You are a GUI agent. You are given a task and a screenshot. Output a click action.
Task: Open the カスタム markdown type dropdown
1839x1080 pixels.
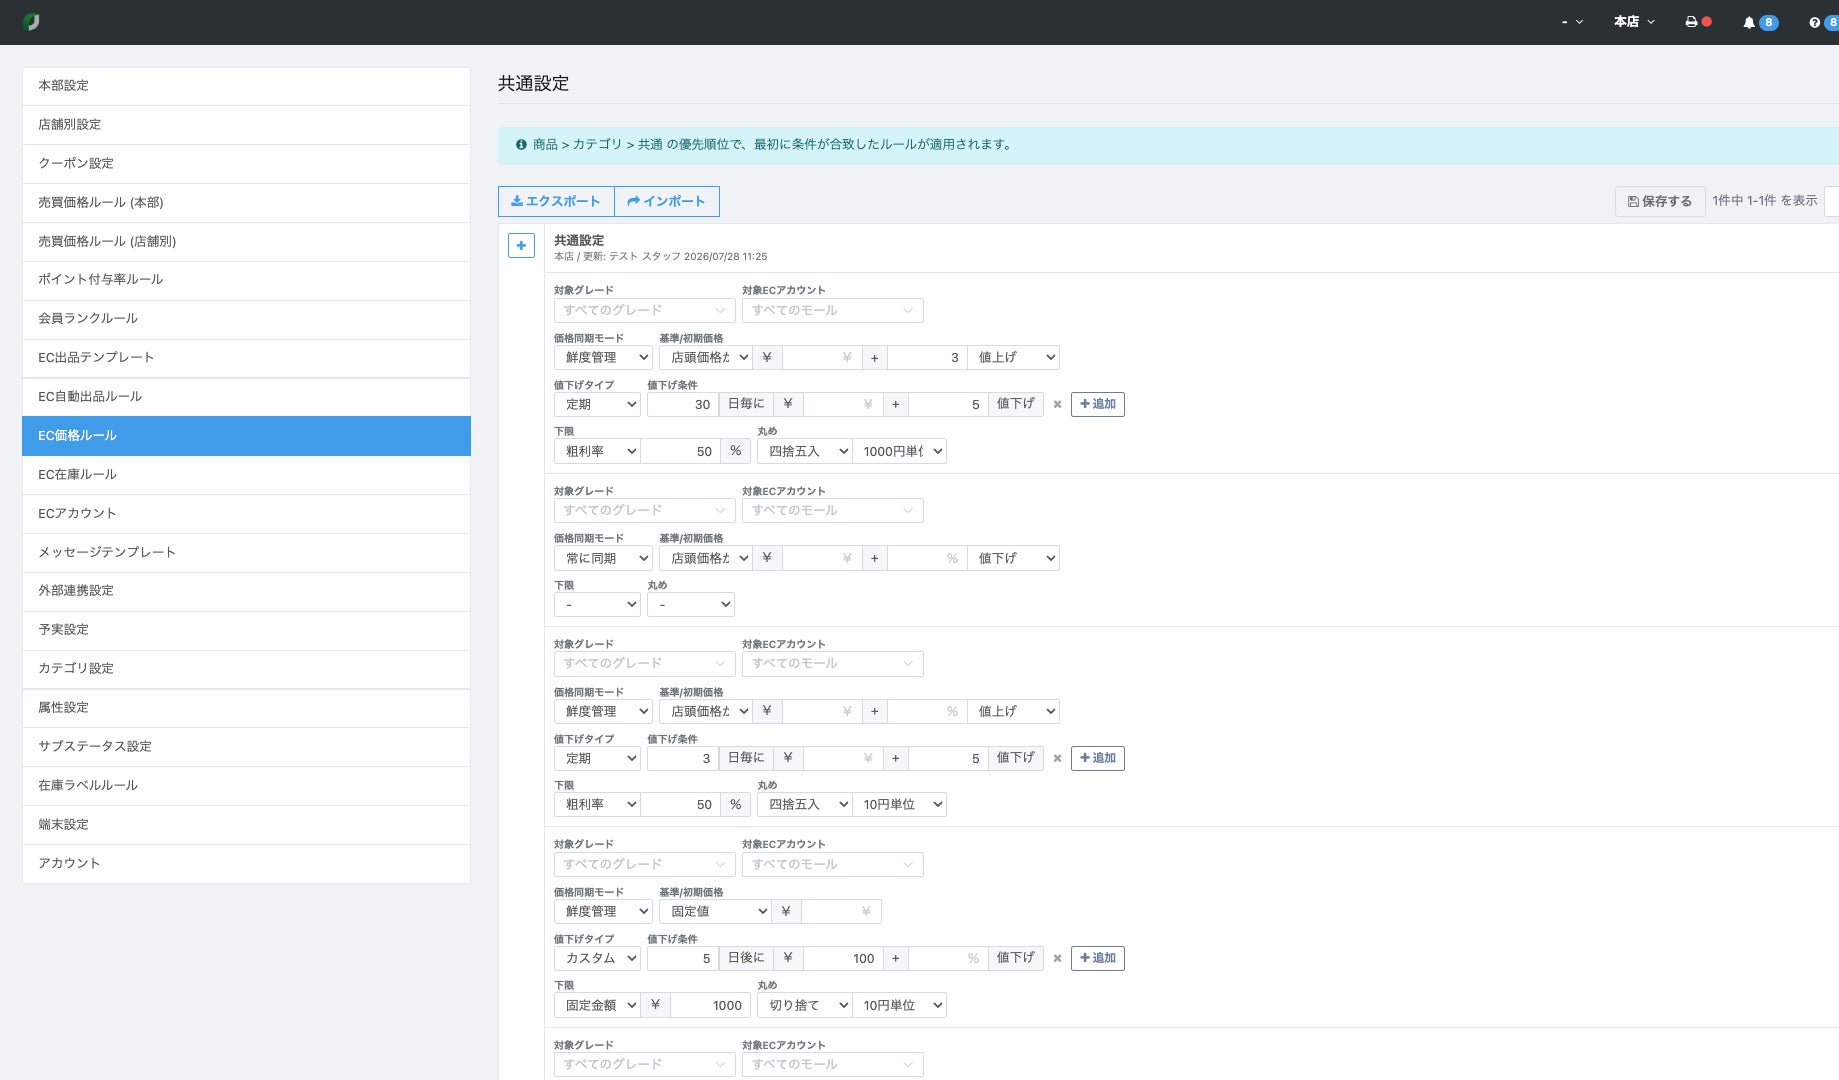pyautogui.click(x=597, y=958)
